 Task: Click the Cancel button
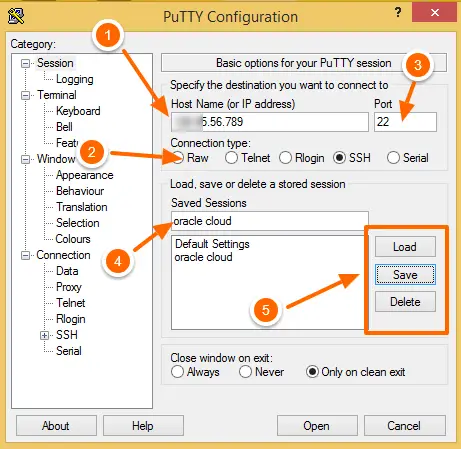click(x=405, y=426)
